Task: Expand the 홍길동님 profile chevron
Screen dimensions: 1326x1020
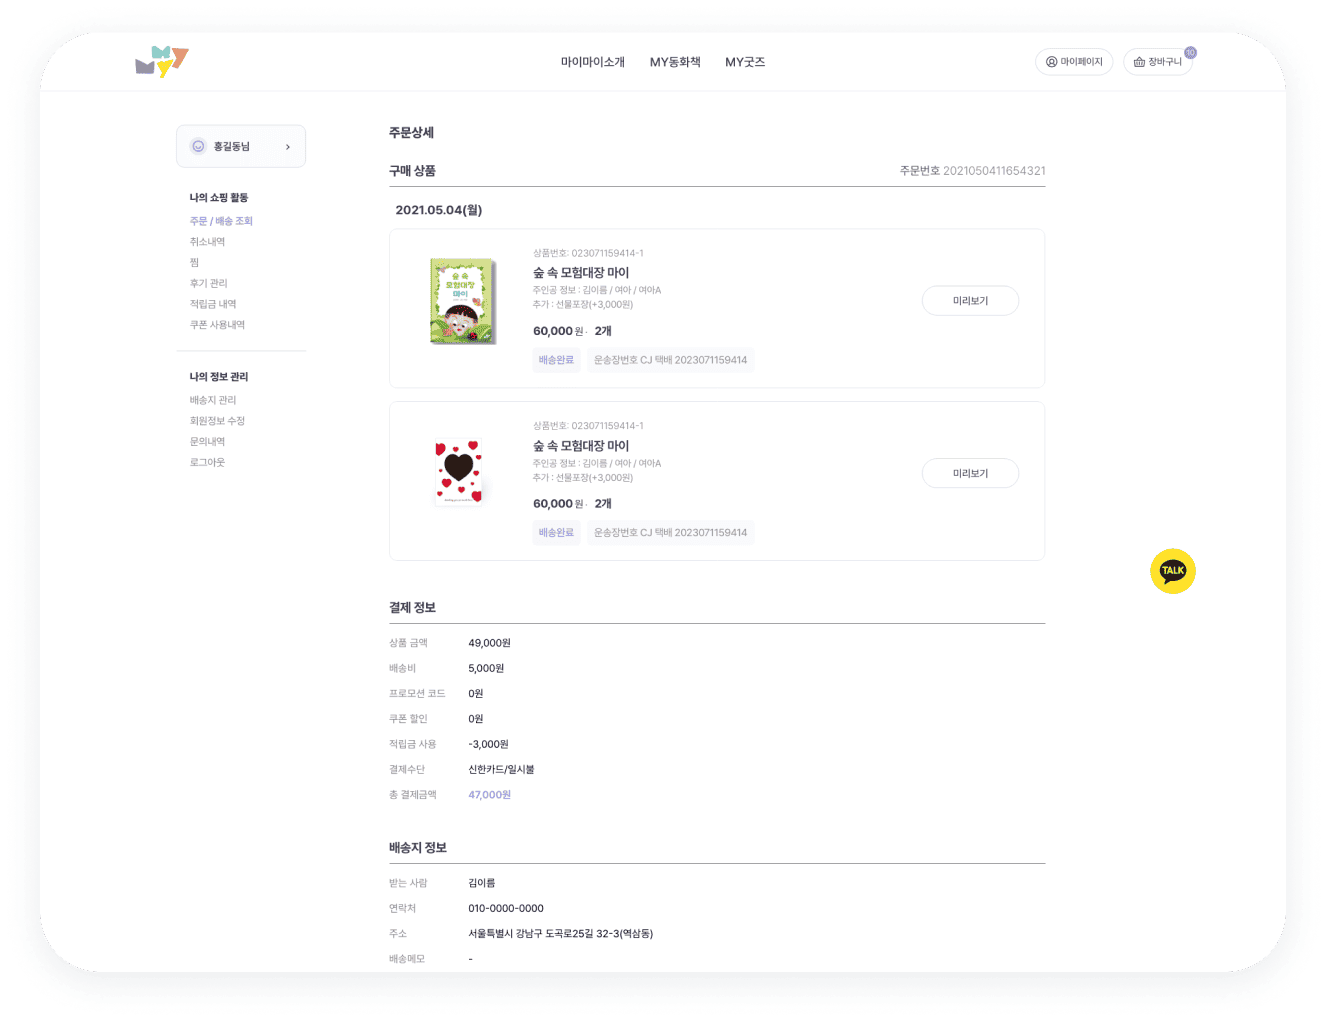Action: [x=288, y=147]
